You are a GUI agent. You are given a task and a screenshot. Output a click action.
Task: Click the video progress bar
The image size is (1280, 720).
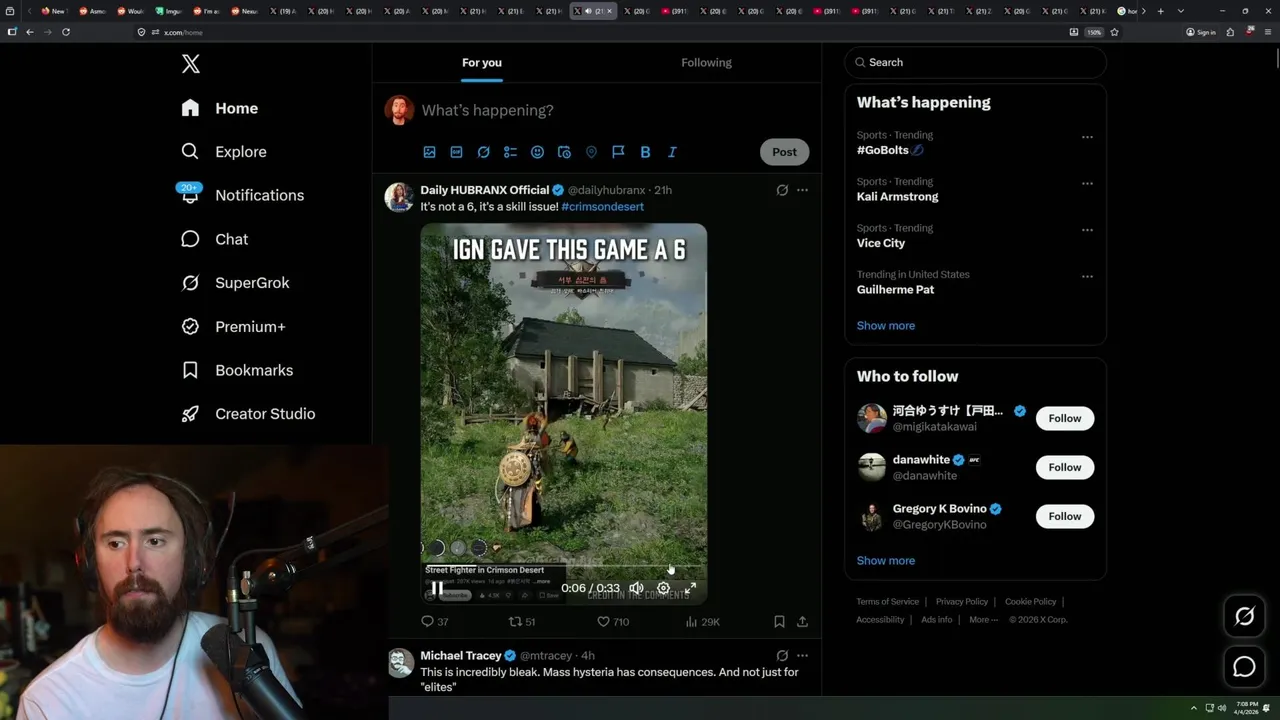pos(564,568)
